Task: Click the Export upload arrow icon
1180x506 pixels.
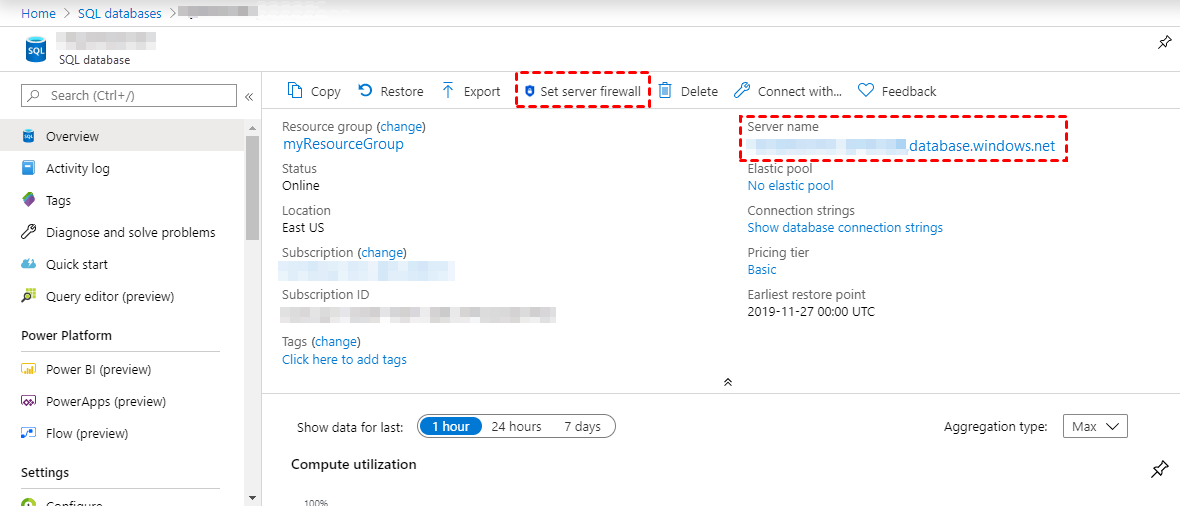Action: 448,91
